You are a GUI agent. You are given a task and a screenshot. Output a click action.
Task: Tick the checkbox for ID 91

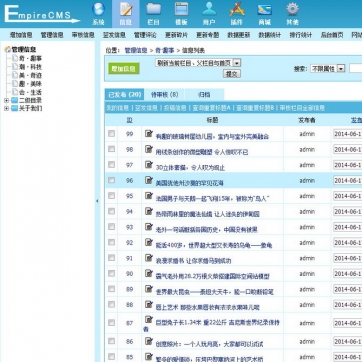[111, 258]
